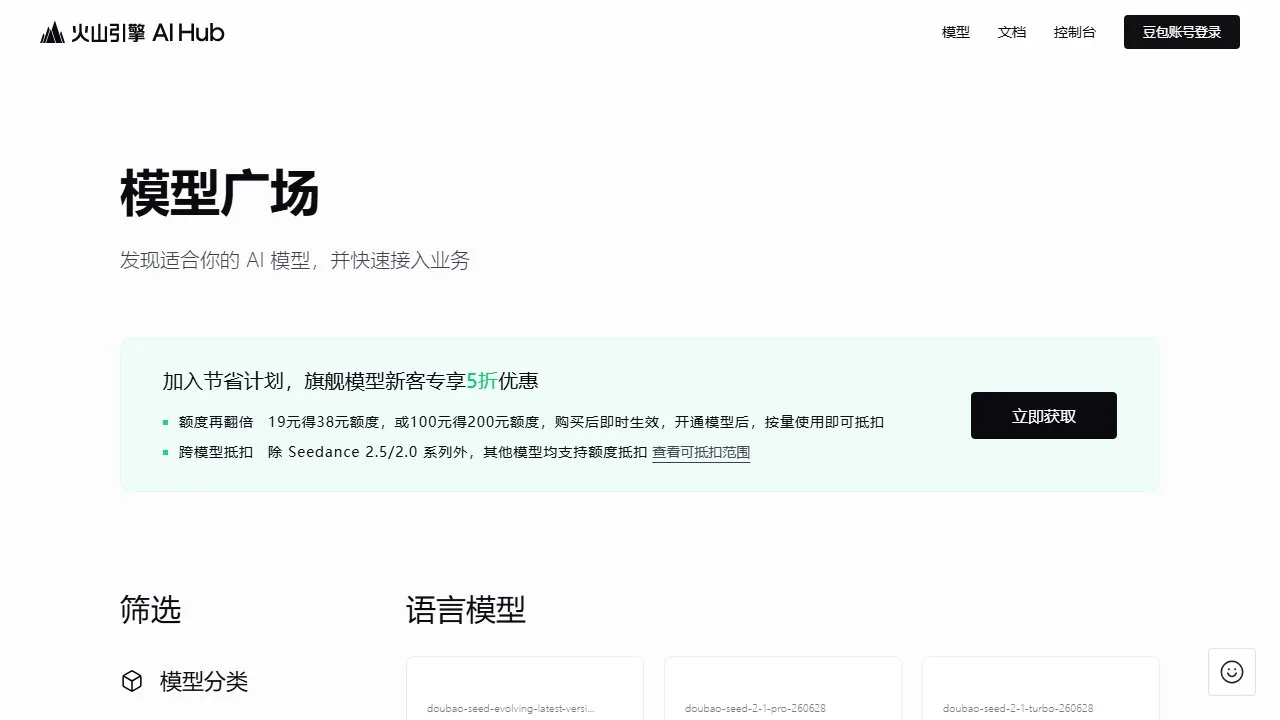Click the 跨模型抵扣 bullet text
Viewport: 1280px width, 720px height.
(x=216, y=452)
